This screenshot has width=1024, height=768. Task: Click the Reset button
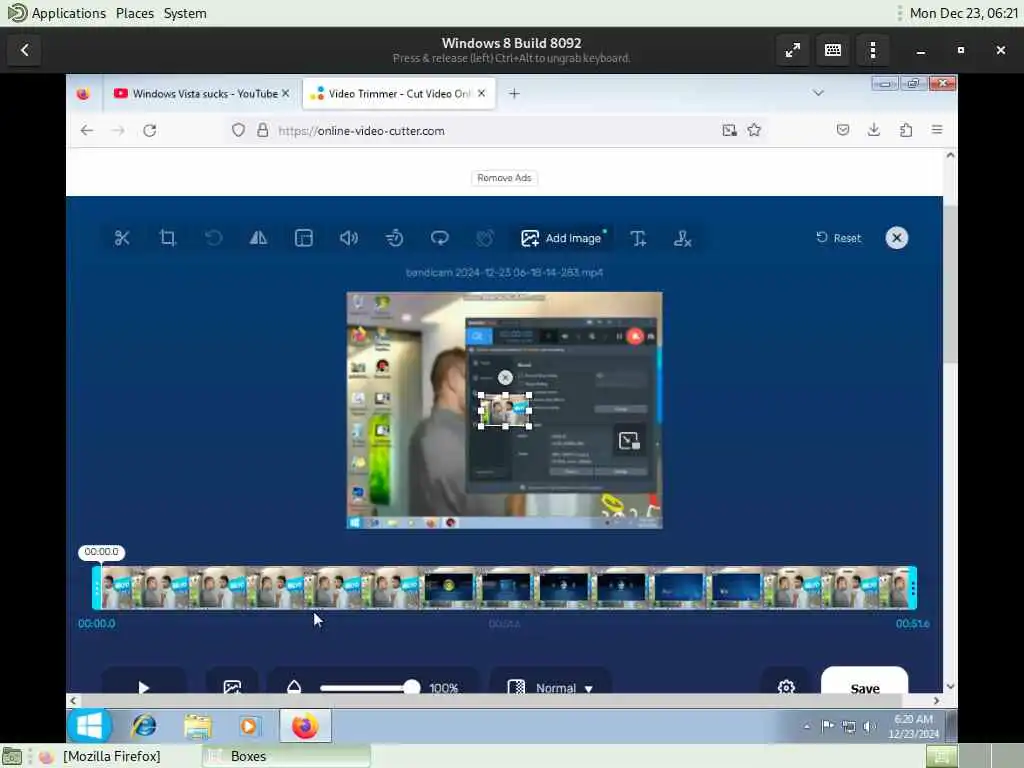click(839, 238)
